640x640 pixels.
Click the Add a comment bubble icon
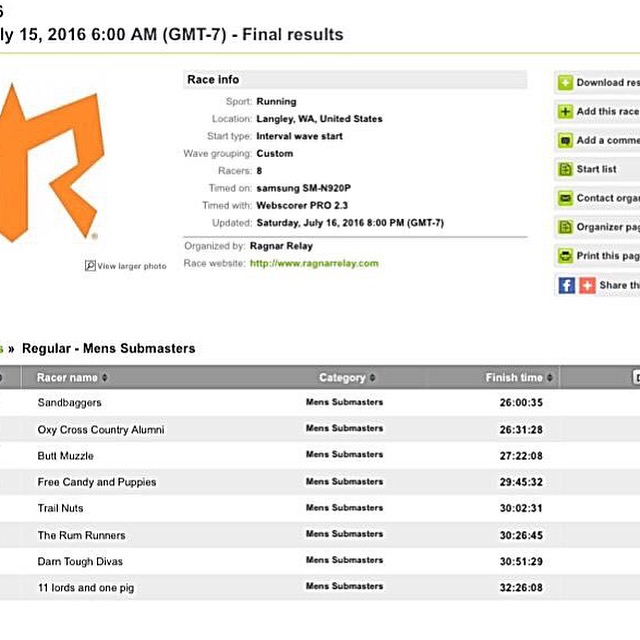565,140
